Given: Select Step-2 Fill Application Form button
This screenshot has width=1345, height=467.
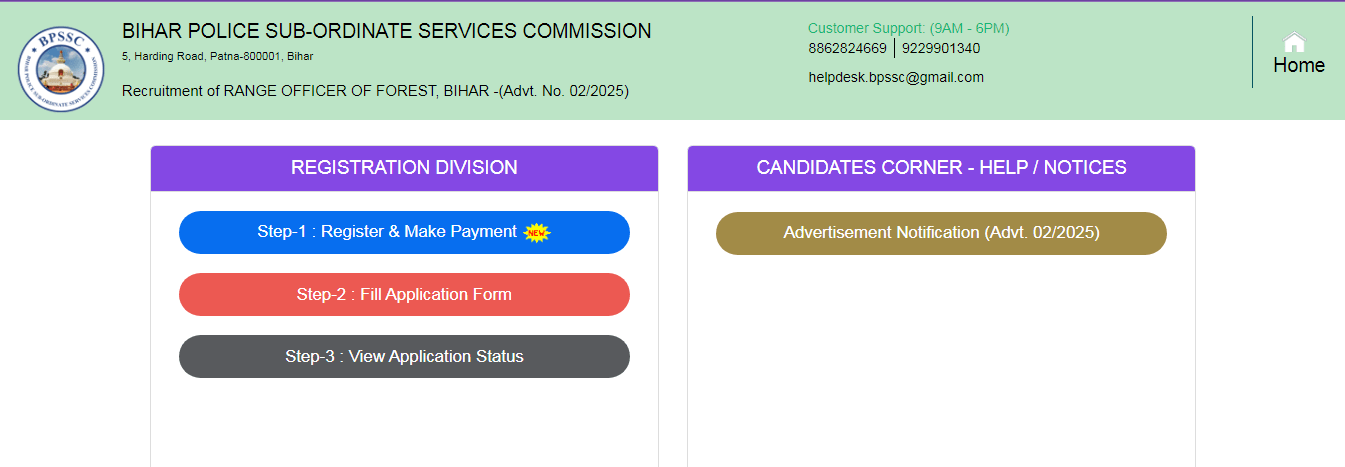Looking at the screenshot, I should [404, 294].
